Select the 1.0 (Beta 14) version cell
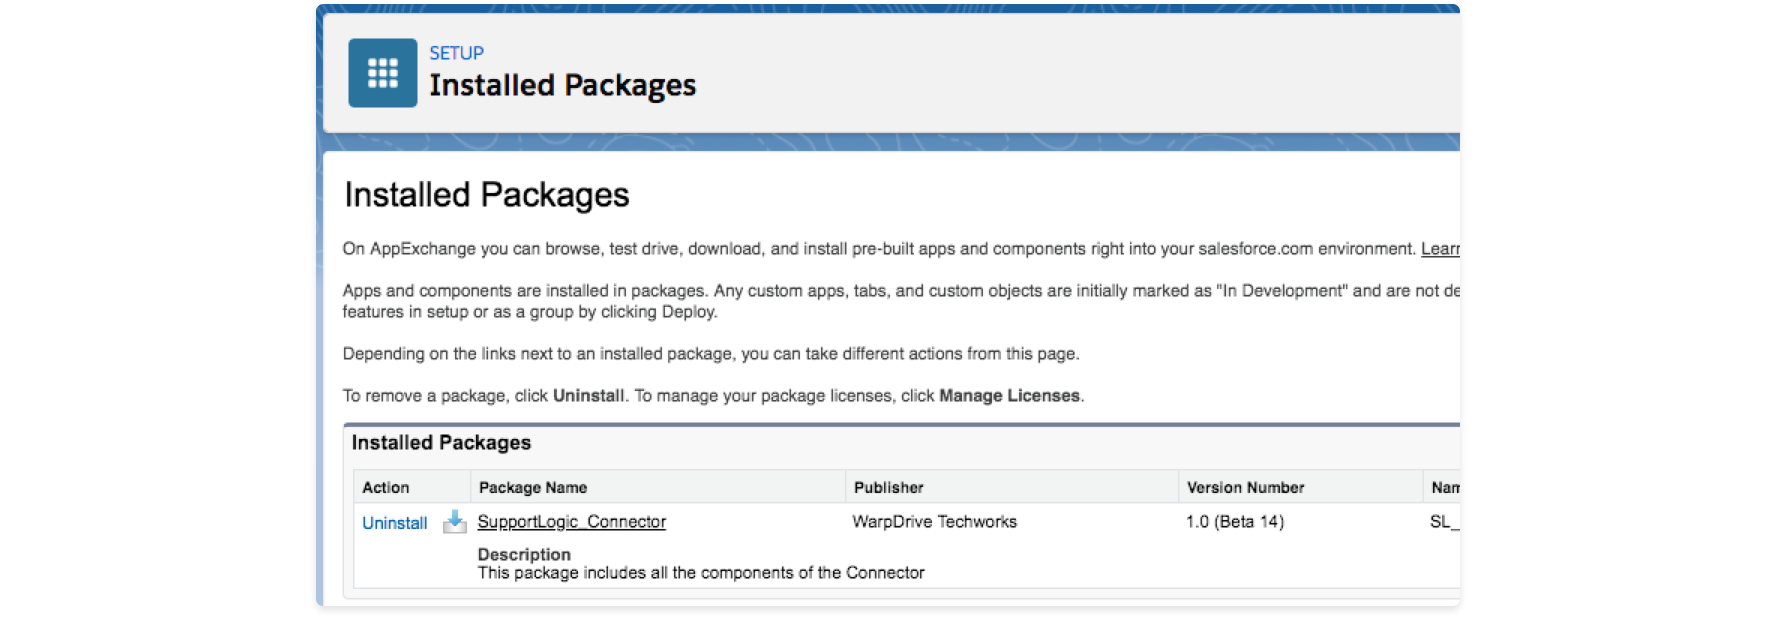 1235,522
